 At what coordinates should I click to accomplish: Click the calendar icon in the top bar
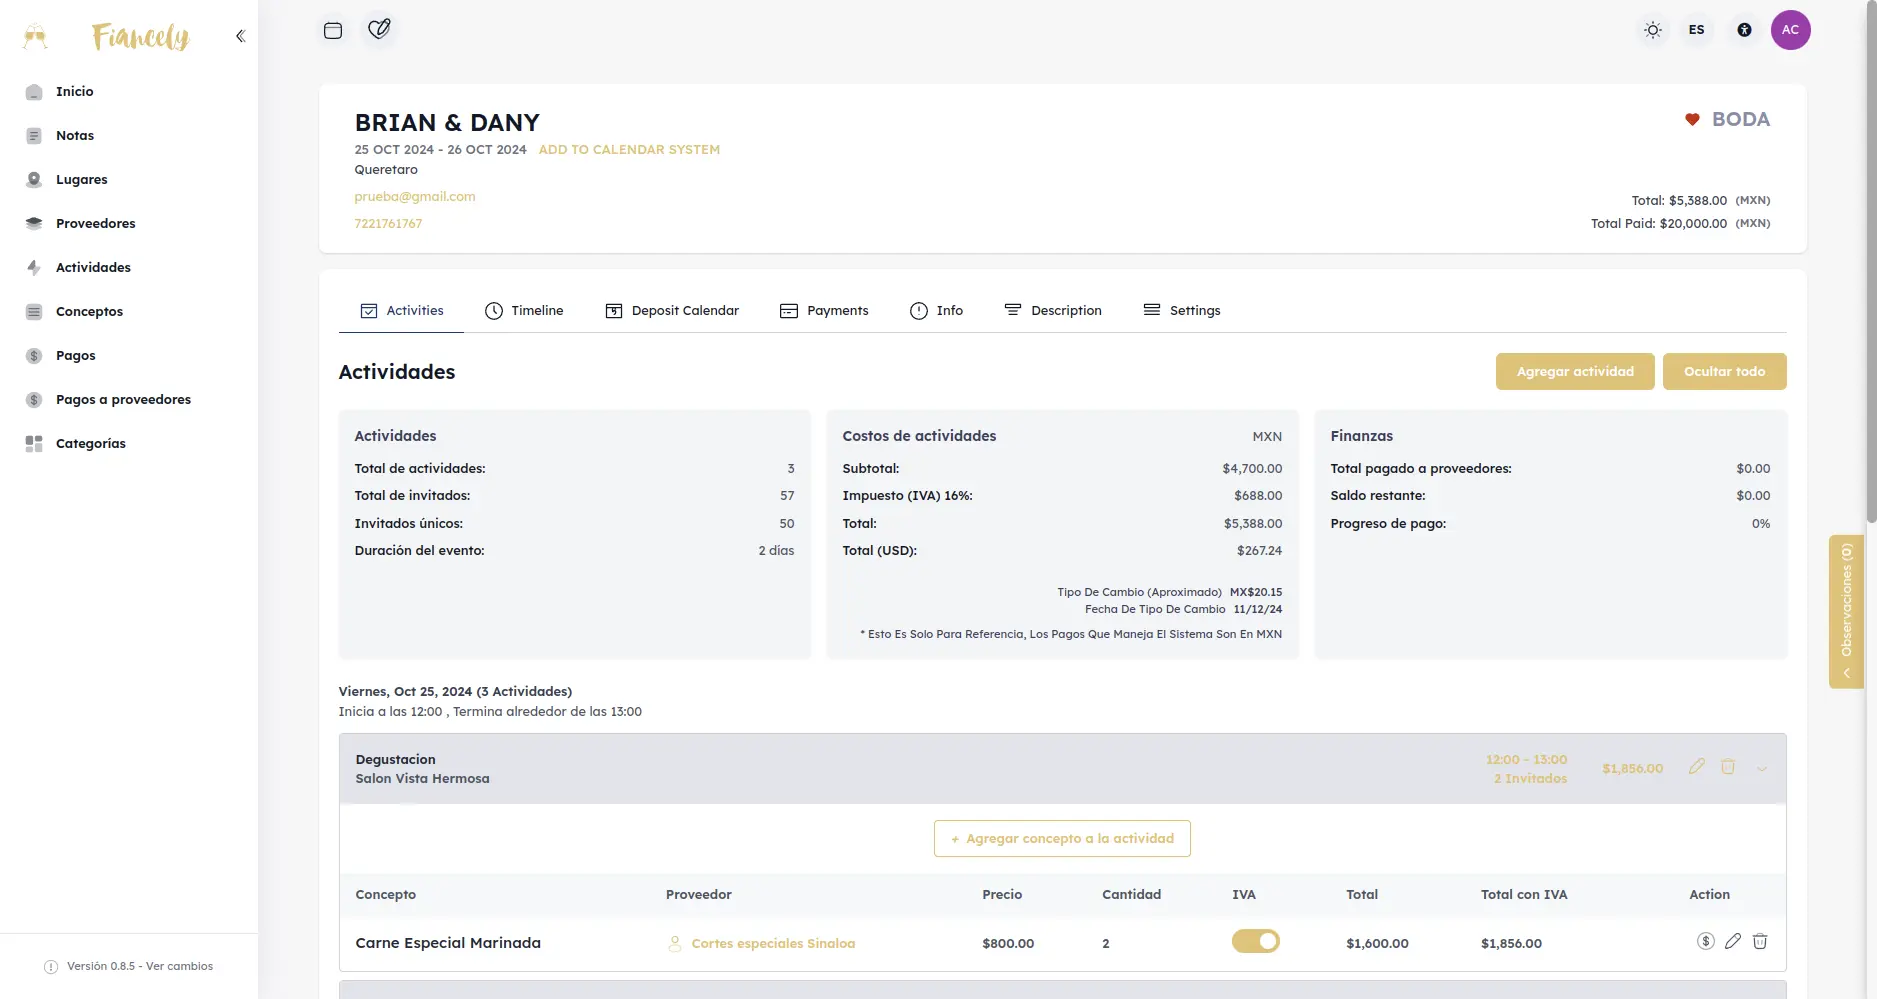(x=333, y=30)
